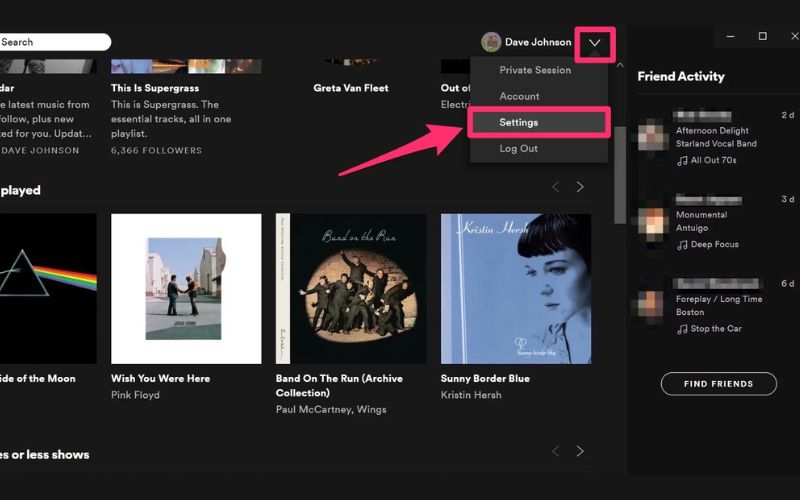The image size is (800, 500).
Task: Click the 6,366 FOLLOWERS text
Action: 156,151
